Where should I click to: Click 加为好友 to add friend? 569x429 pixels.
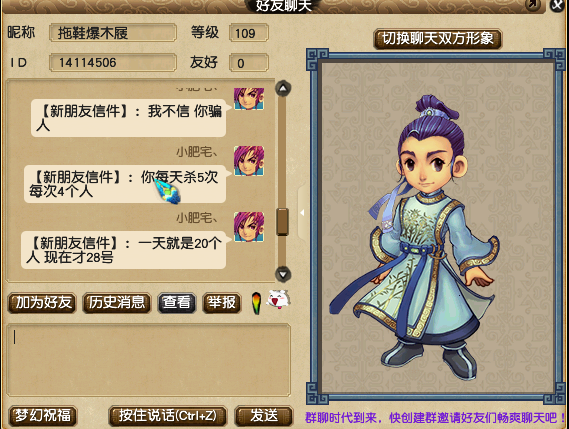tap(42, 303)
